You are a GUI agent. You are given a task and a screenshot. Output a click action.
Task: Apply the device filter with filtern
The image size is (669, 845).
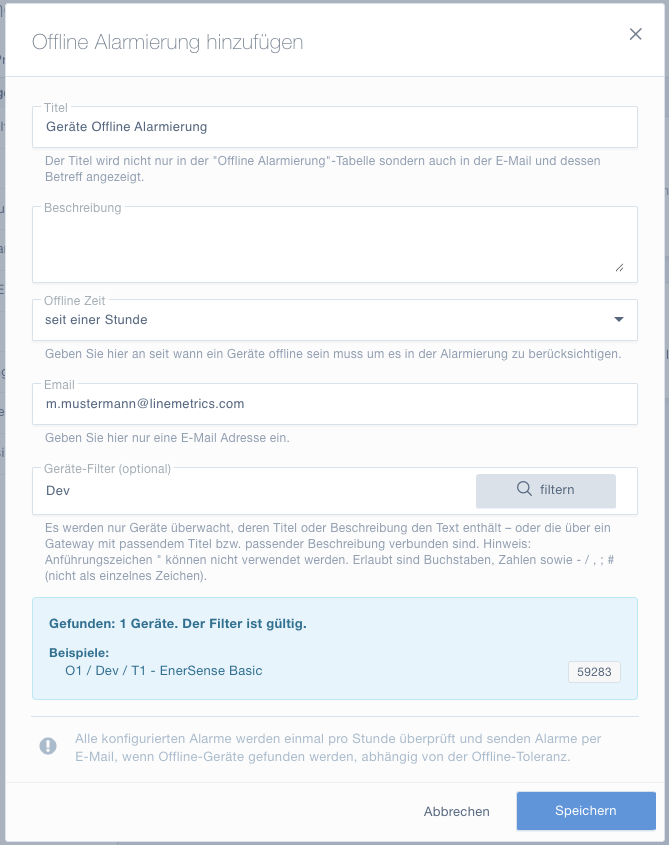point(546,491)
